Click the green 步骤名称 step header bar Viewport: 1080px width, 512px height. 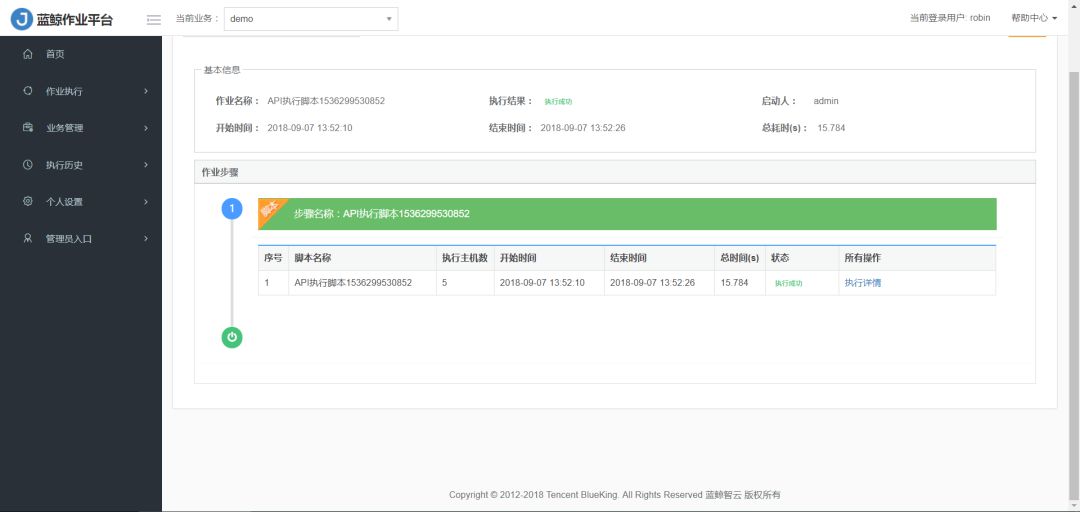click(x=627, y=214)
